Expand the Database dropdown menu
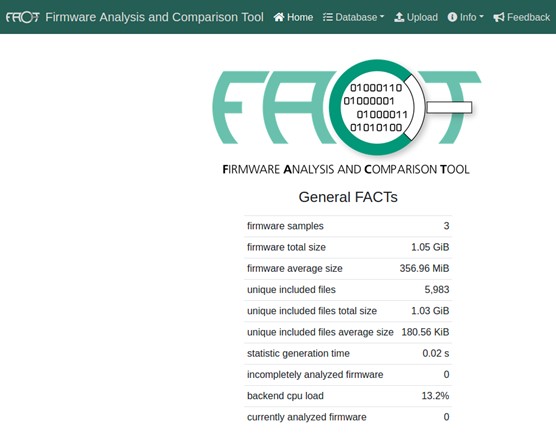Screen dimensions: 556x438 [354, 17]
